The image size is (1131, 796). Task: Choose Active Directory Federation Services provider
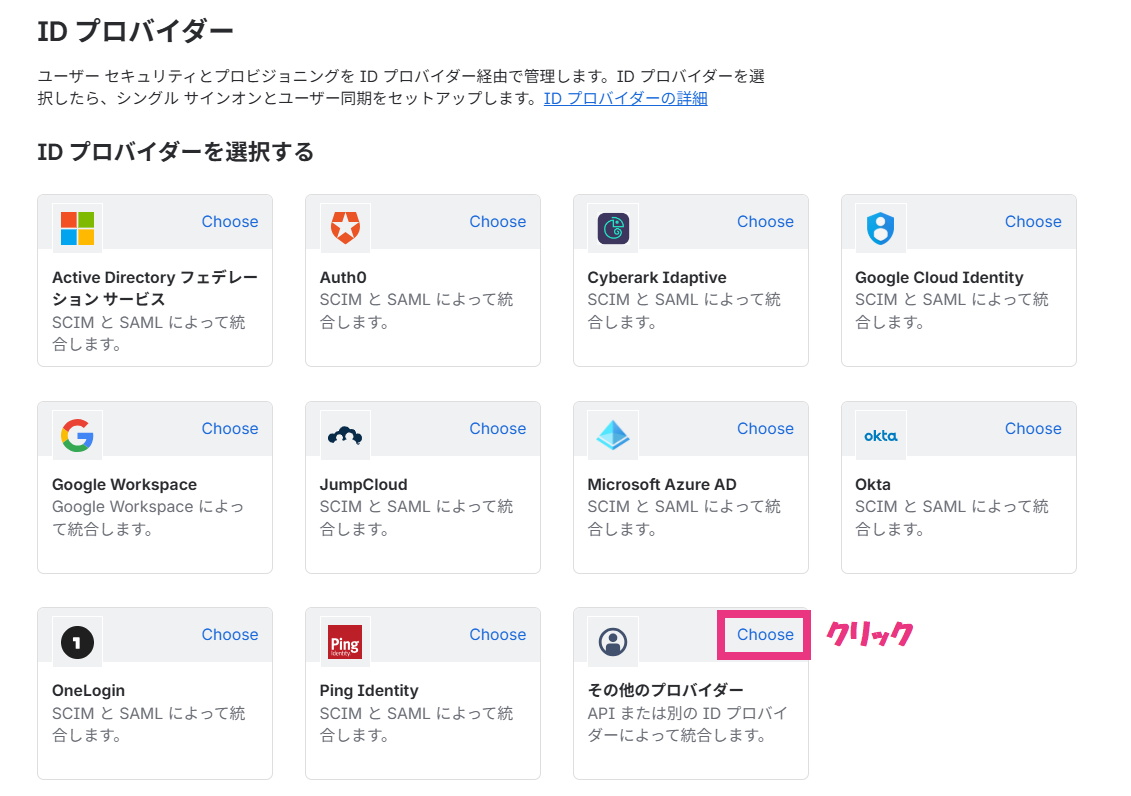pos(230,221)
